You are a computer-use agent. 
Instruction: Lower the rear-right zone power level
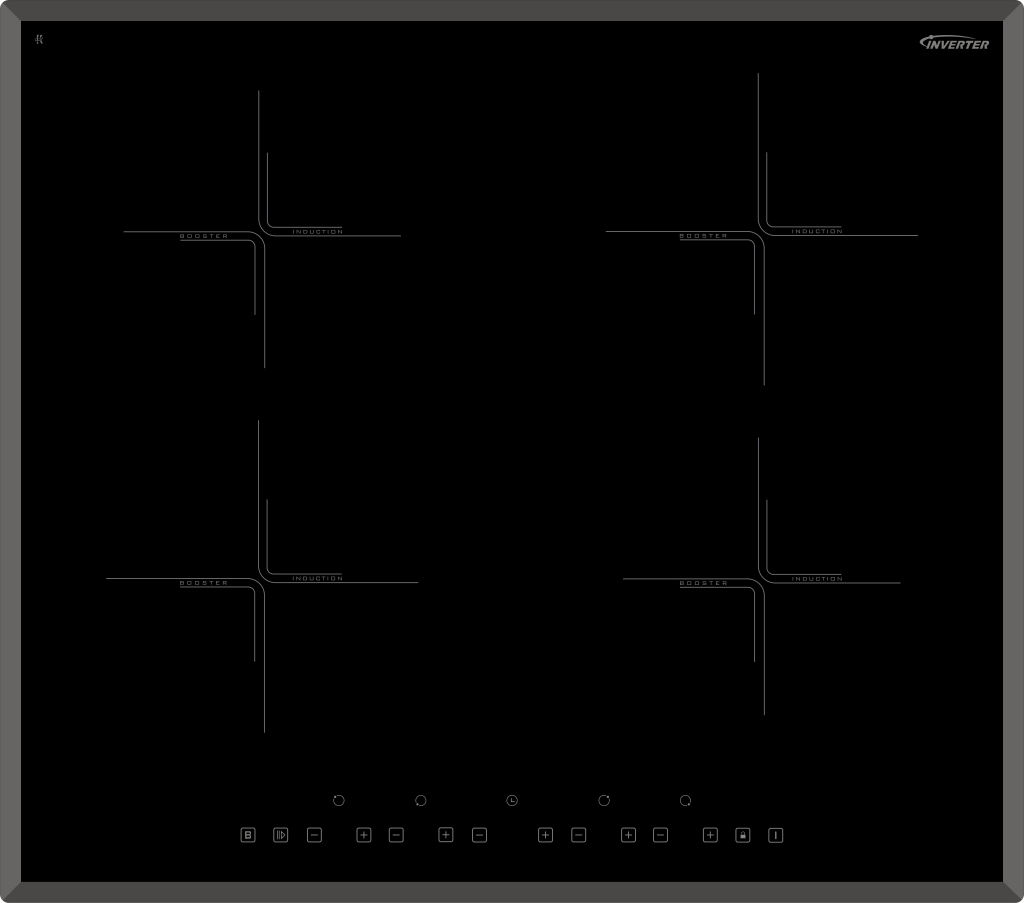pyautogui.click(x=578, y=835)
